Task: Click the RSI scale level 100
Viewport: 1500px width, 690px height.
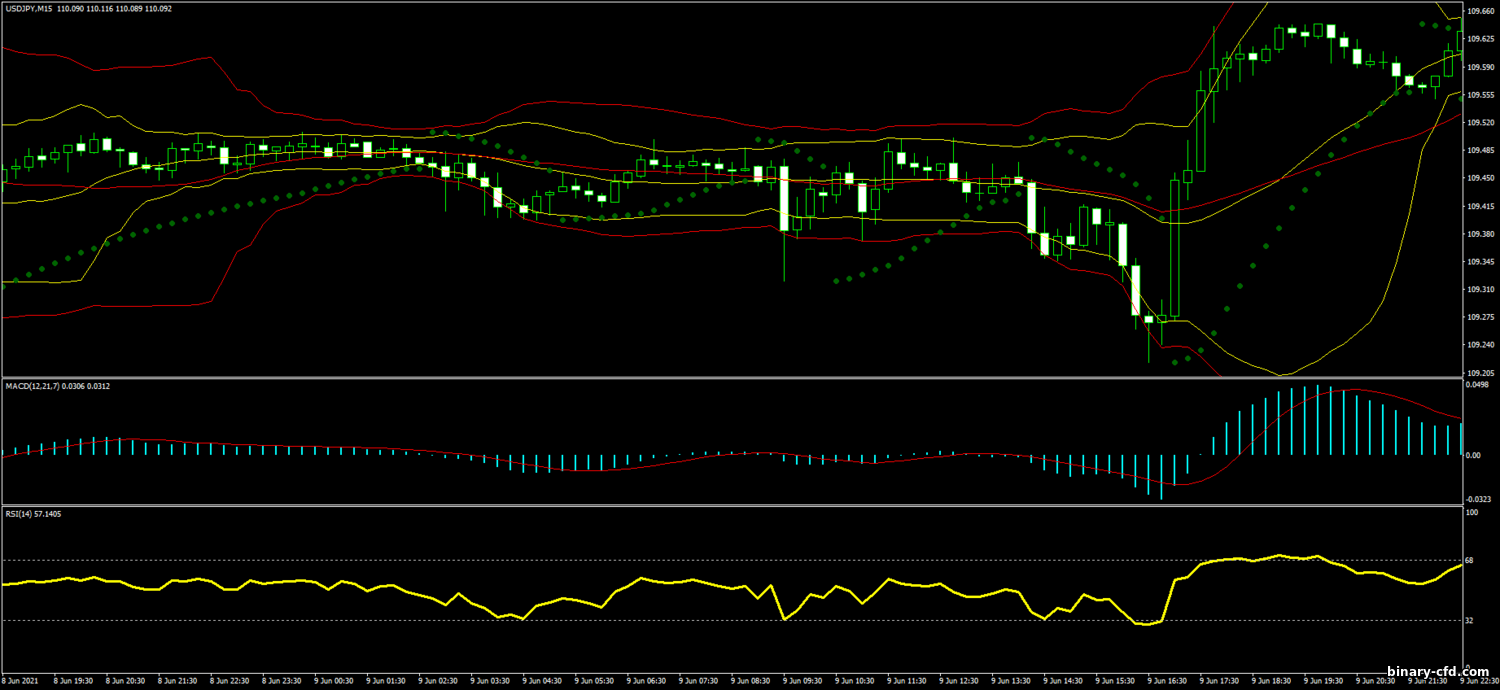Action: point(1473,513)
